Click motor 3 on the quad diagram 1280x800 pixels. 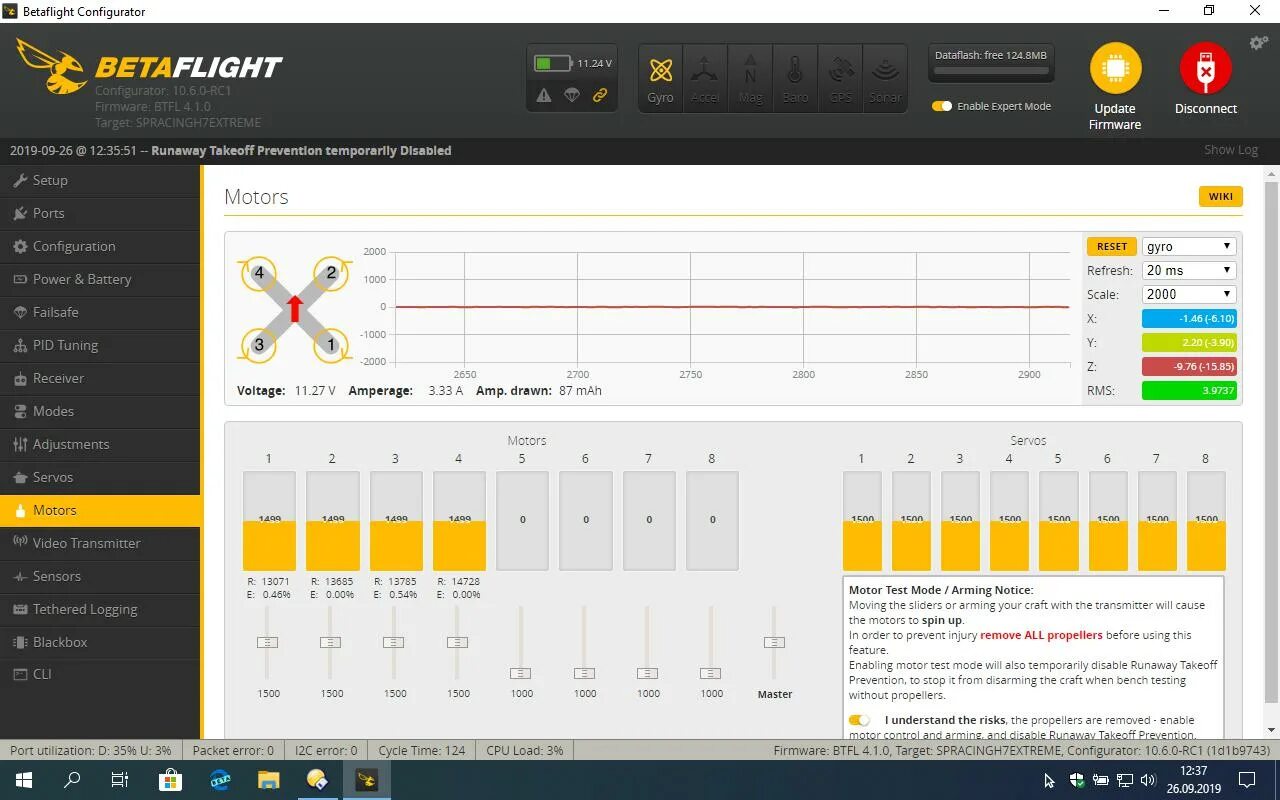pyautogui.click(x=259, y=345)
